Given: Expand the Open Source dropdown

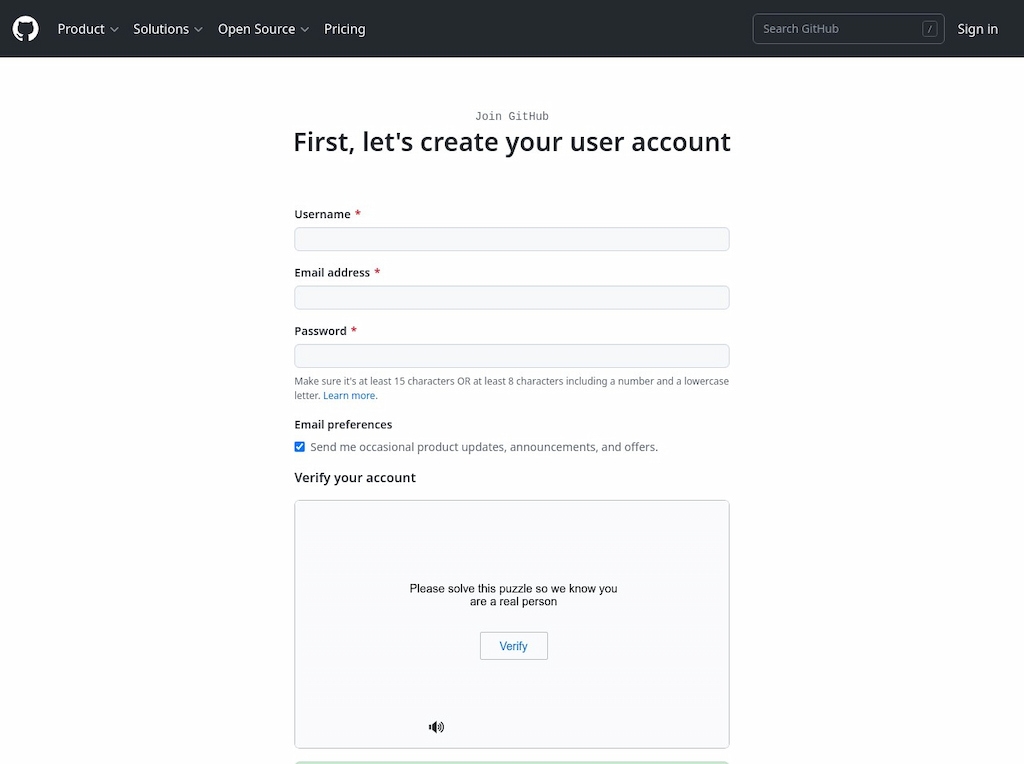Looking at the screenshot, I should click(x=257, y=29).
